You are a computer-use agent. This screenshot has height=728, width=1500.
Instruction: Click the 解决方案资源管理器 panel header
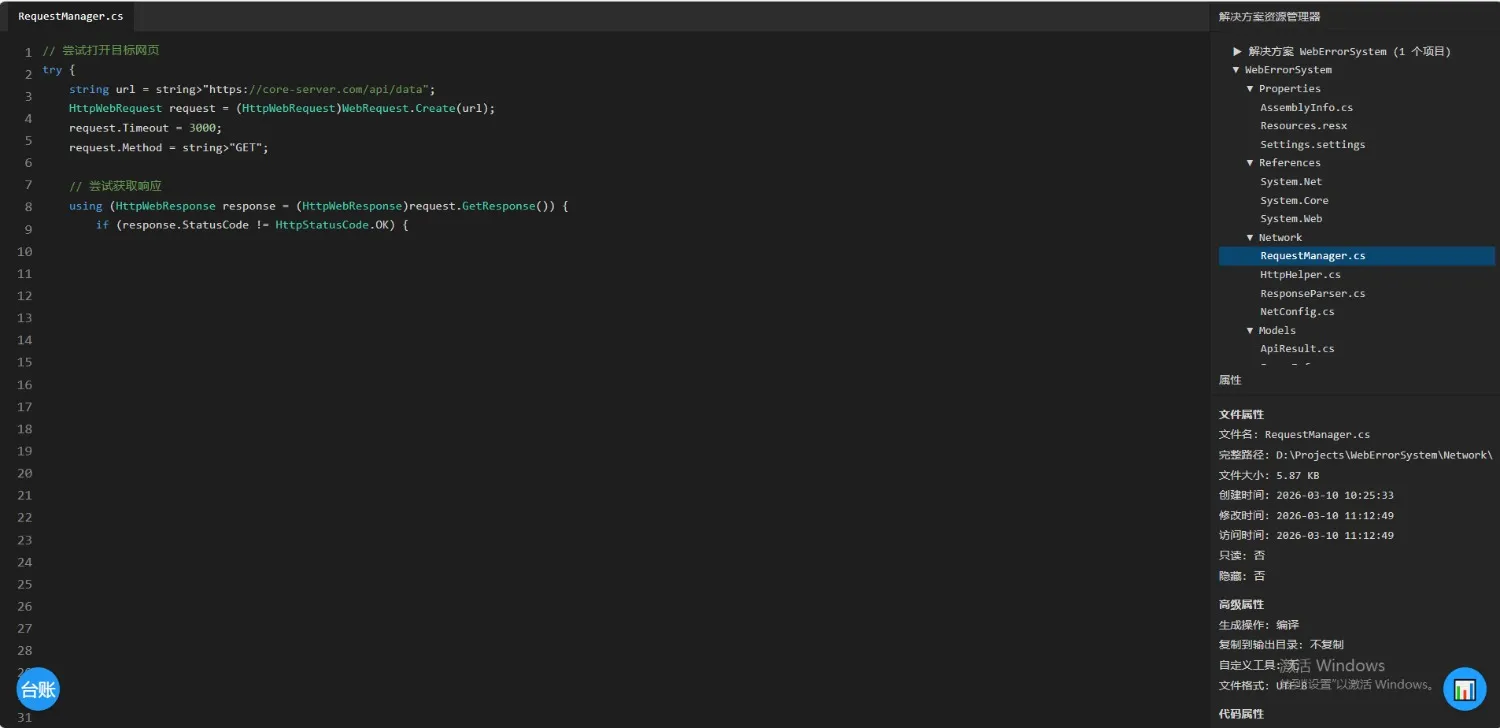point(1269,17)
